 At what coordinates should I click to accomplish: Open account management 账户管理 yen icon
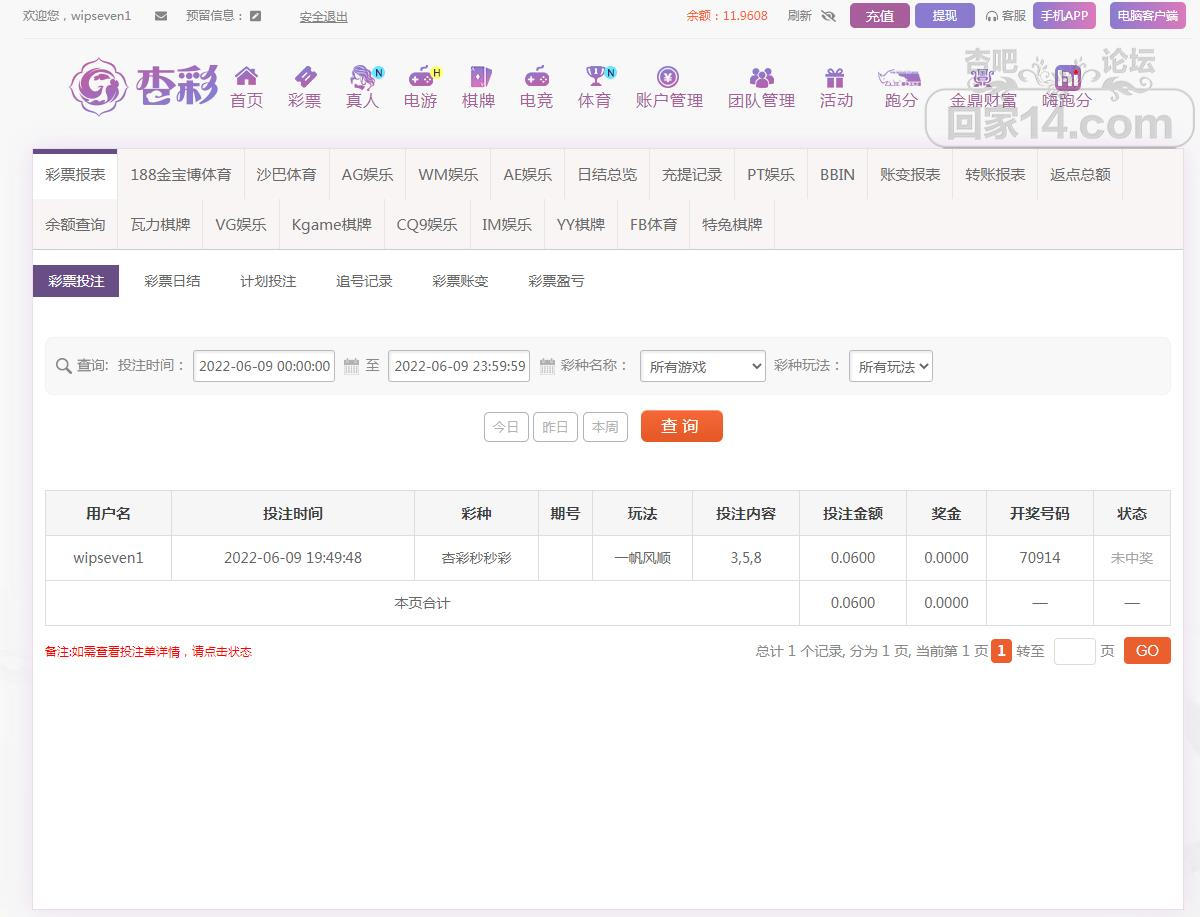coord(668,78)
